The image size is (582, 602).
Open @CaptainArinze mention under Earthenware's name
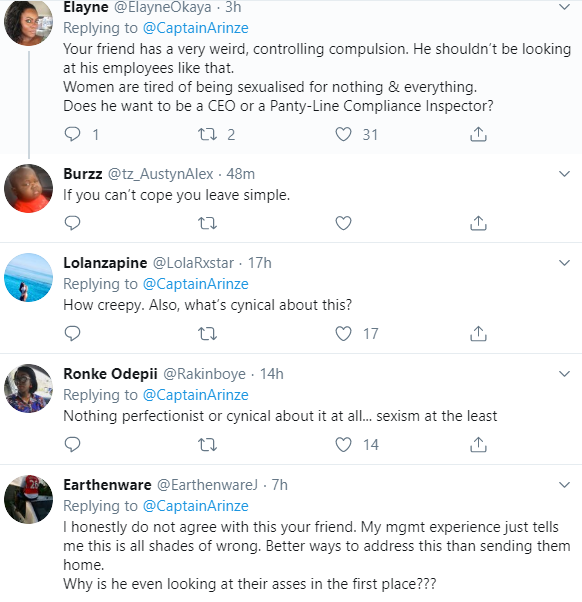195,506
